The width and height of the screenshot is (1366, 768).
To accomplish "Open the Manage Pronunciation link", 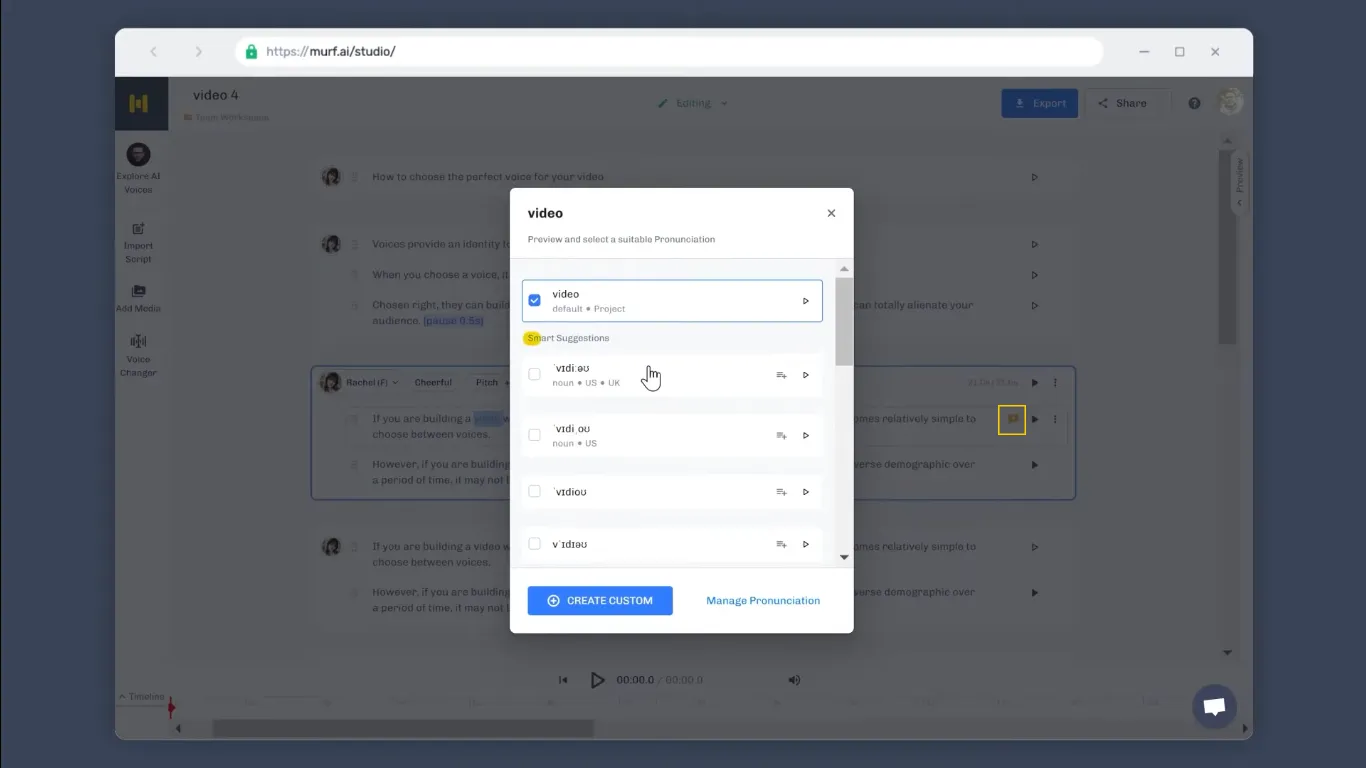I will pos(763,601).
